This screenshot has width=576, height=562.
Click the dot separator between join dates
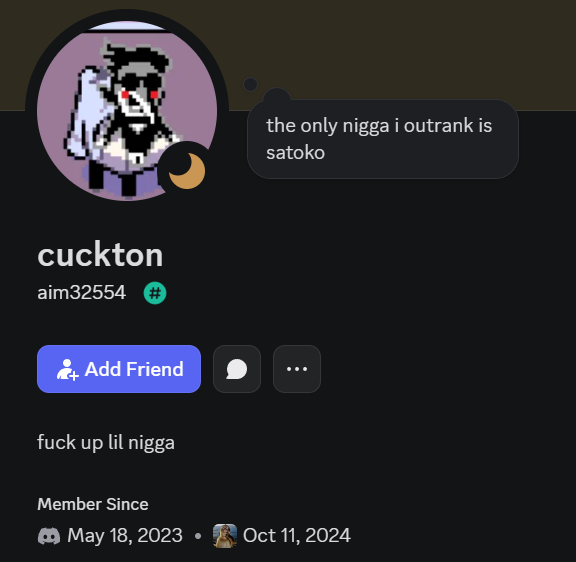[x=198, y=536]
